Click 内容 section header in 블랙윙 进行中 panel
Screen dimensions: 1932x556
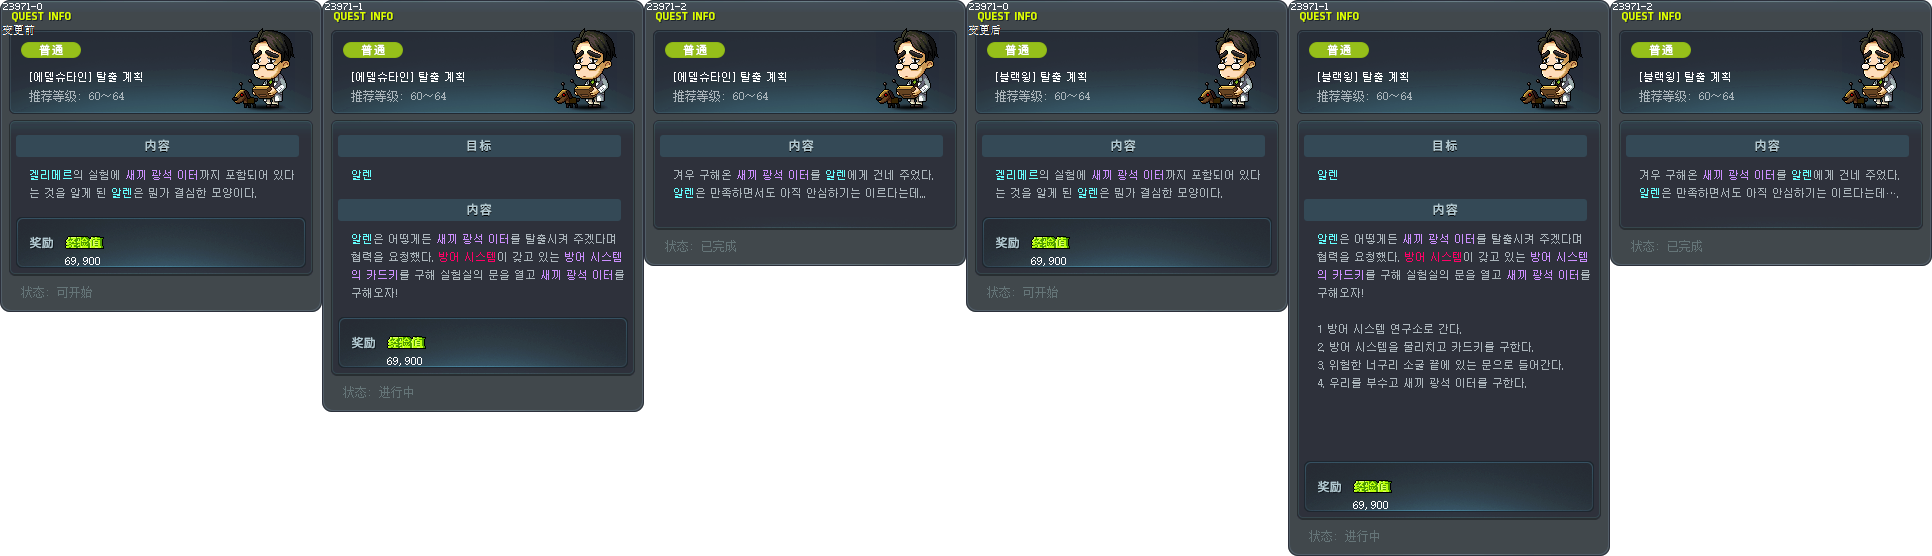pyautogui.click(x=1445, y=210)
